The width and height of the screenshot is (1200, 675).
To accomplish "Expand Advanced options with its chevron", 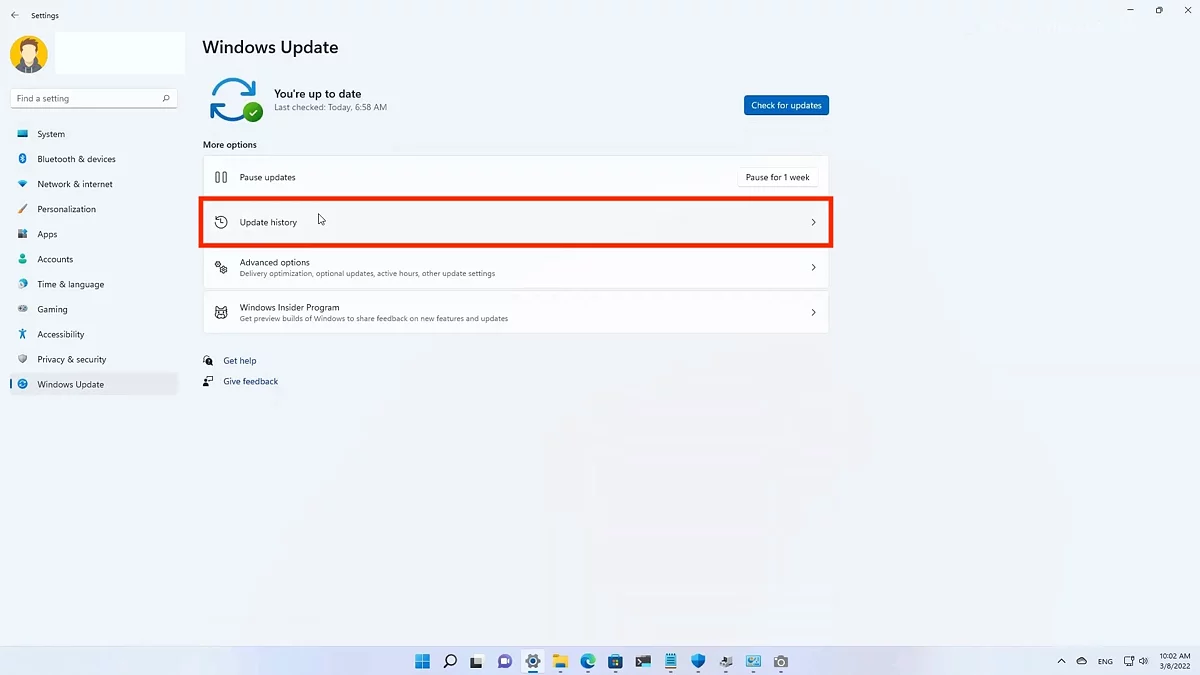I will [813, 267].
